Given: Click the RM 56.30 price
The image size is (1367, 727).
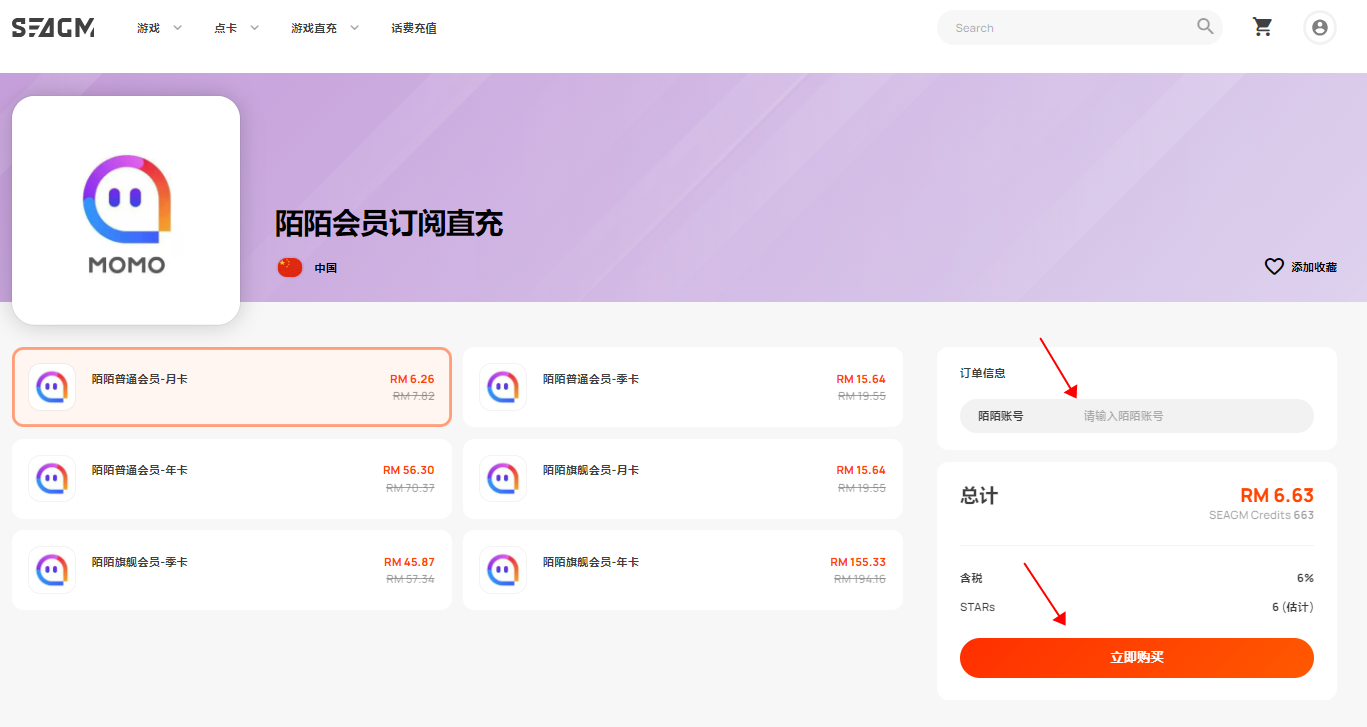Looking at the screenshot, I should coord(409,470).
